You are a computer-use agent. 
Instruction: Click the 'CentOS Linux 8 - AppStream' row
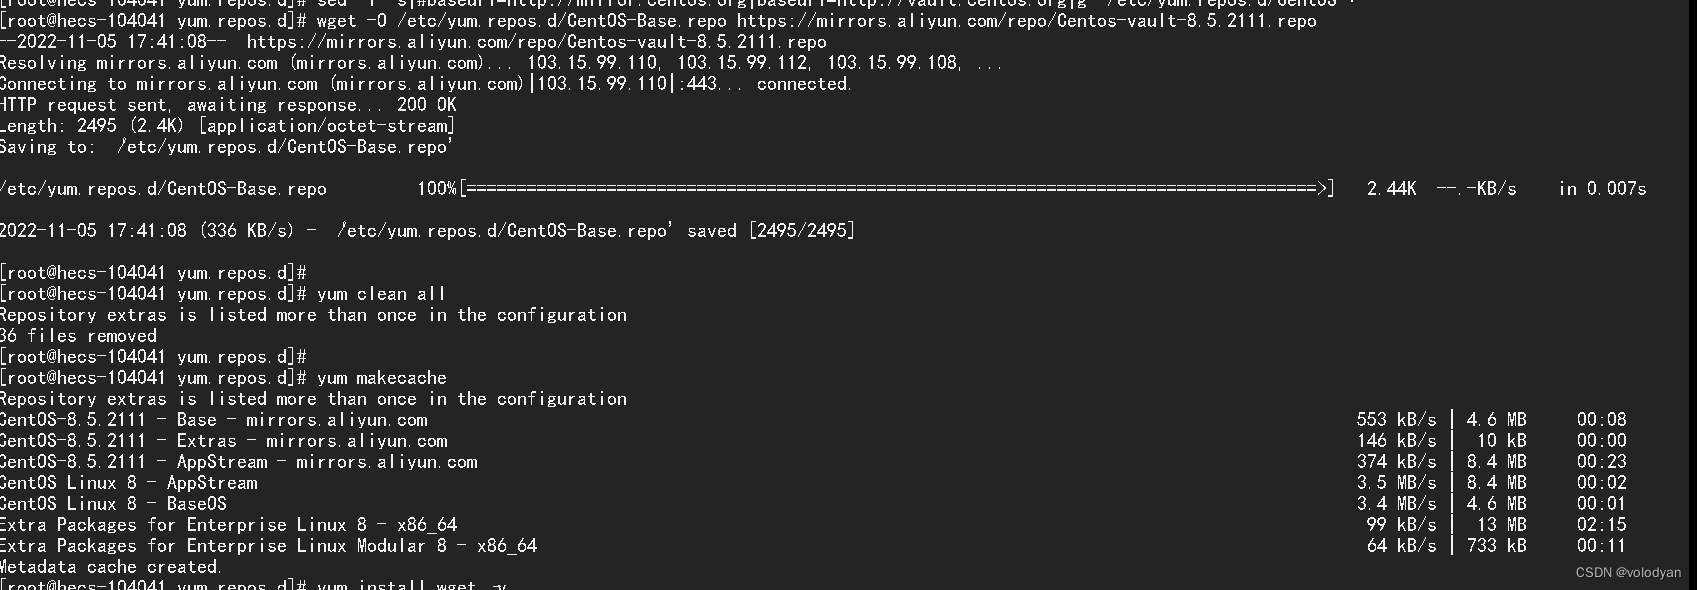click(813, 483)
